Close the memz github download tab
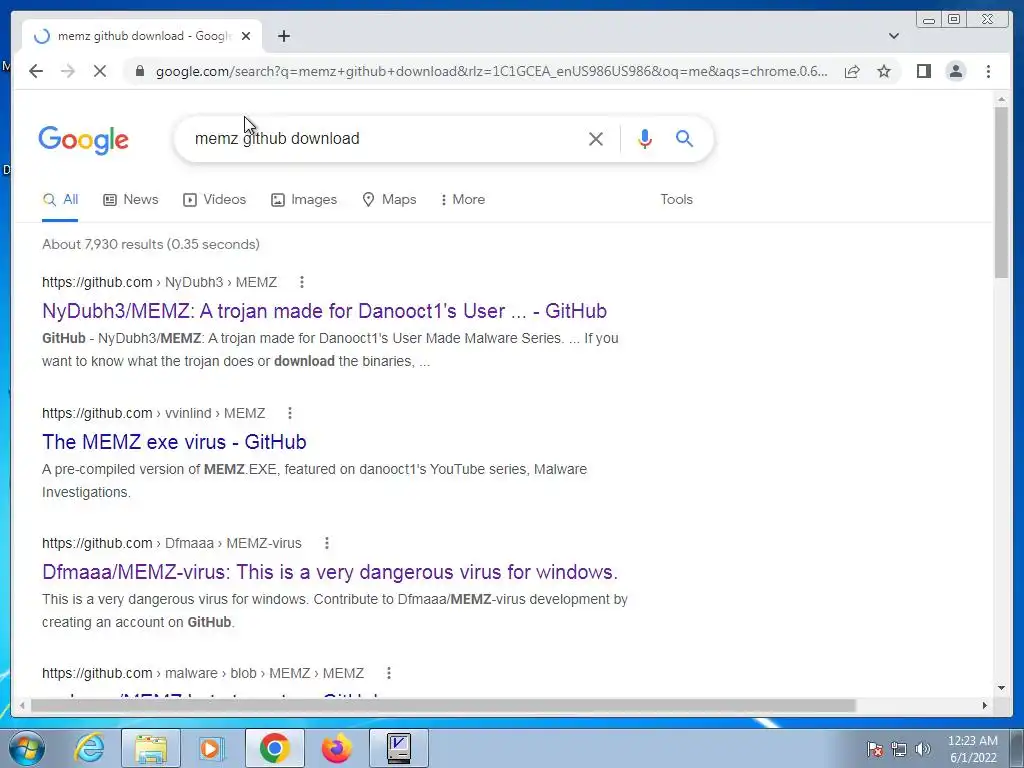This screenshot has width=1024, height=768. coord(246,36)
